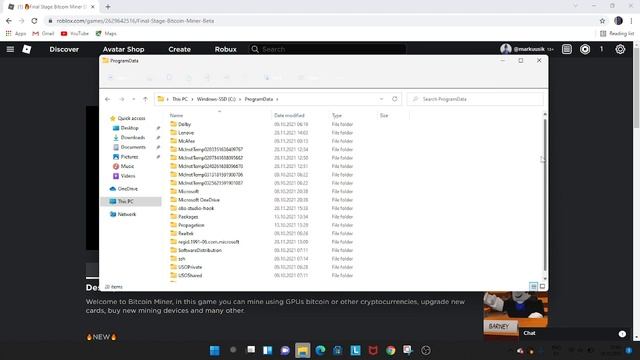
Task: Open Create page on Roblox
Action: (180, 49)
